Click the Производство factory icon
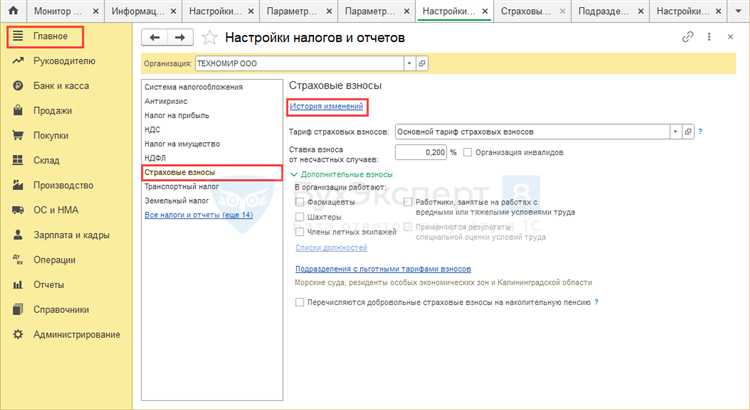Viewport: 750px width, 410px height. click(18, 185)
